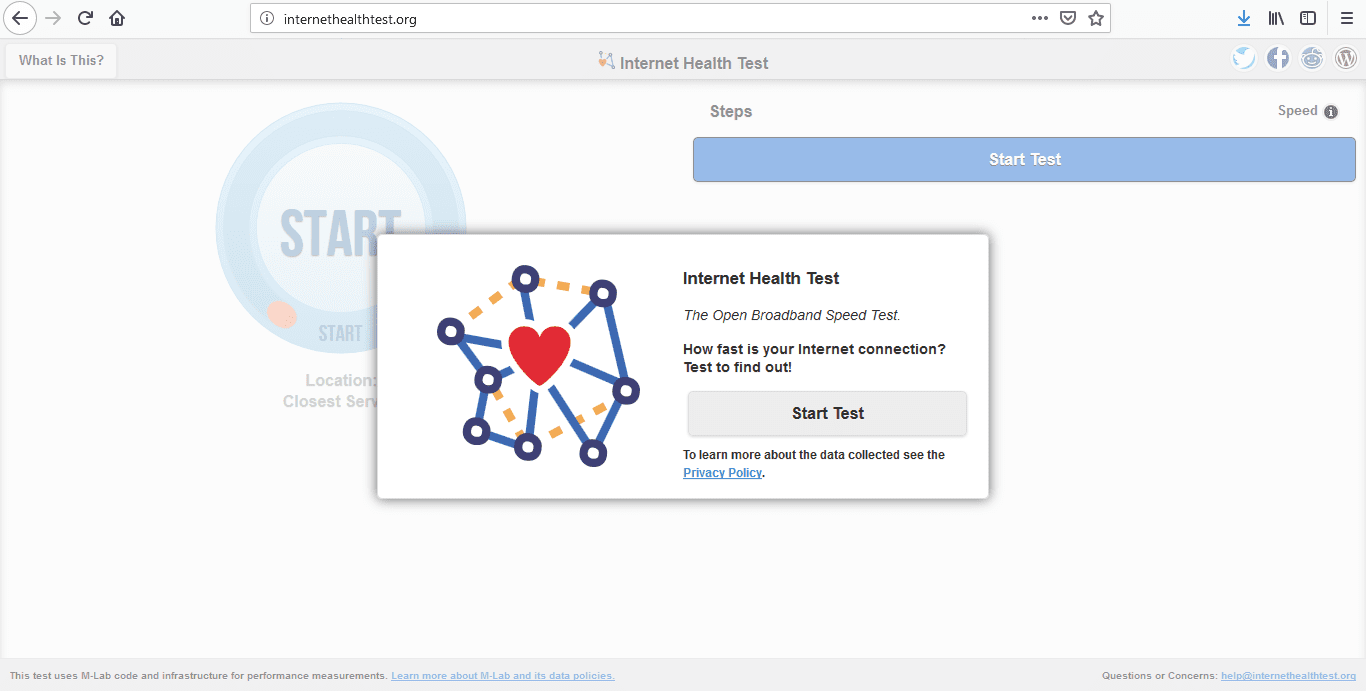Click the browser forward arrow
Image resolution: width=1366 pixels, height=691 pixels.
click(x=53, y=18)
